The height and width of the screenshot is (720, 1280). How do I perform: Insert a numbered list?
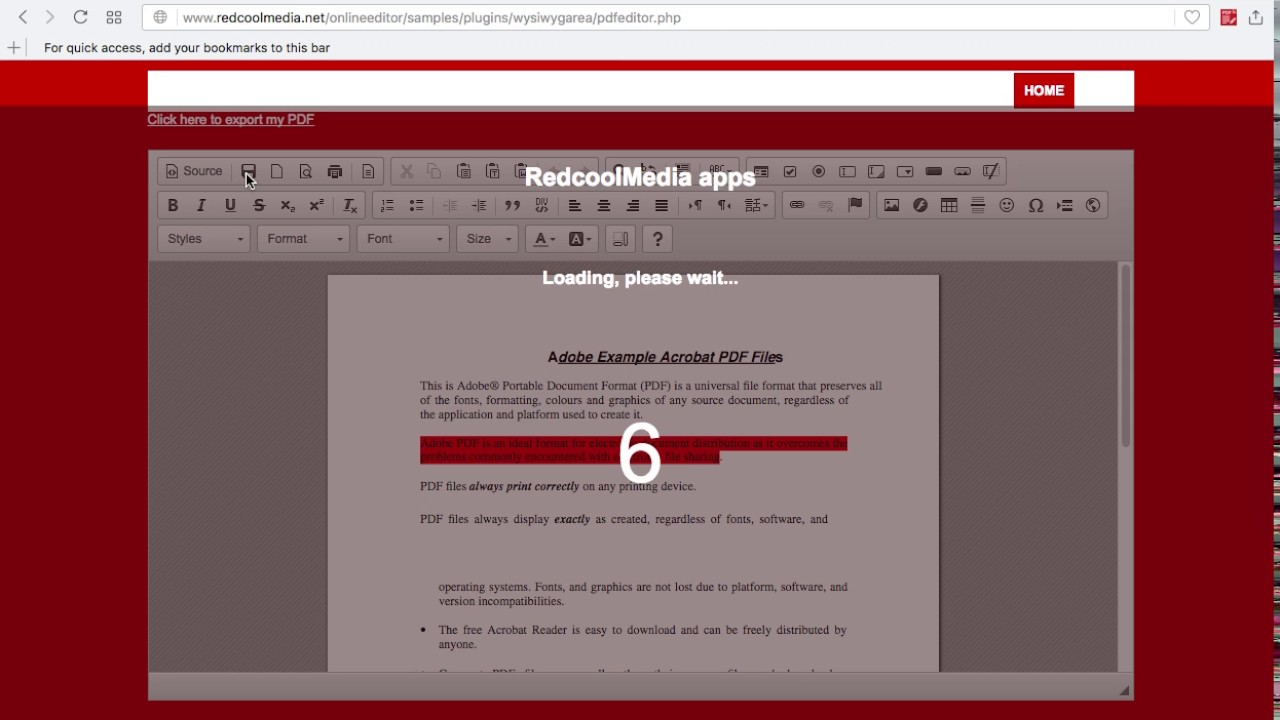coord(387,205)
